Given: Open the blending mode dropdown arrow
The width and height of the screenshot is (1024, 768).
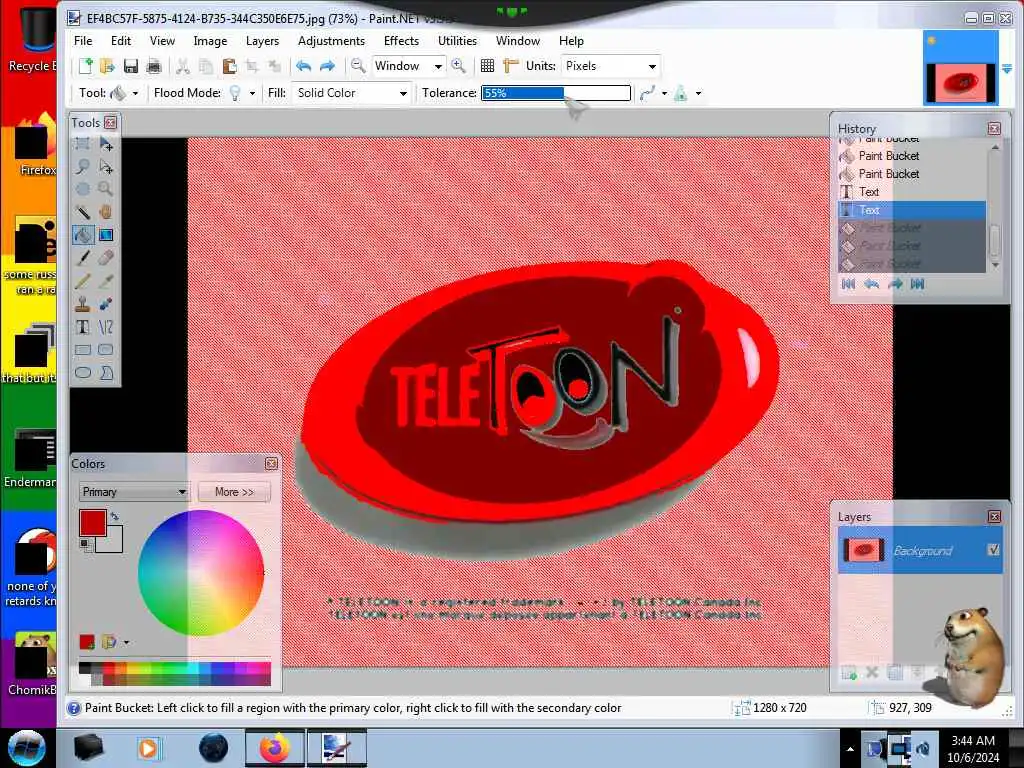Looking at the screenshot, I should (x=698, y=93).
